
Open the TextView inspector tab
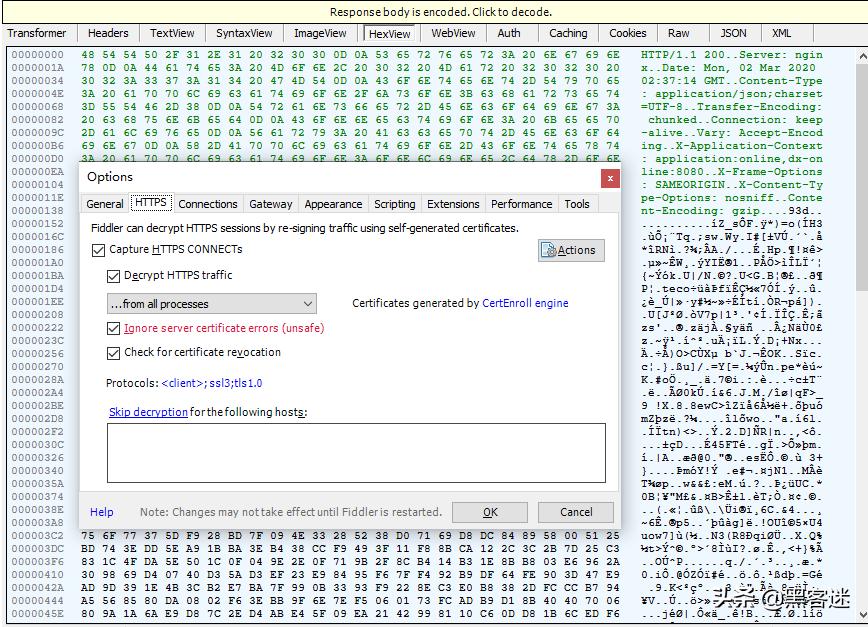[x=172, y=33]
